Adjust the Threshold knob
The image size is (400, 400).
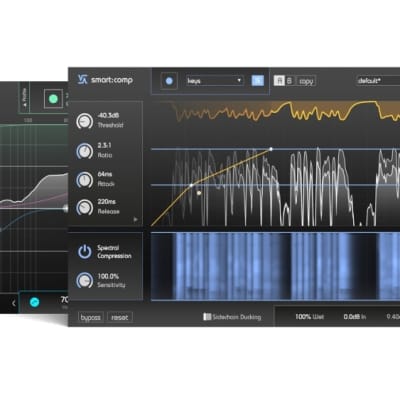[85, 121]
